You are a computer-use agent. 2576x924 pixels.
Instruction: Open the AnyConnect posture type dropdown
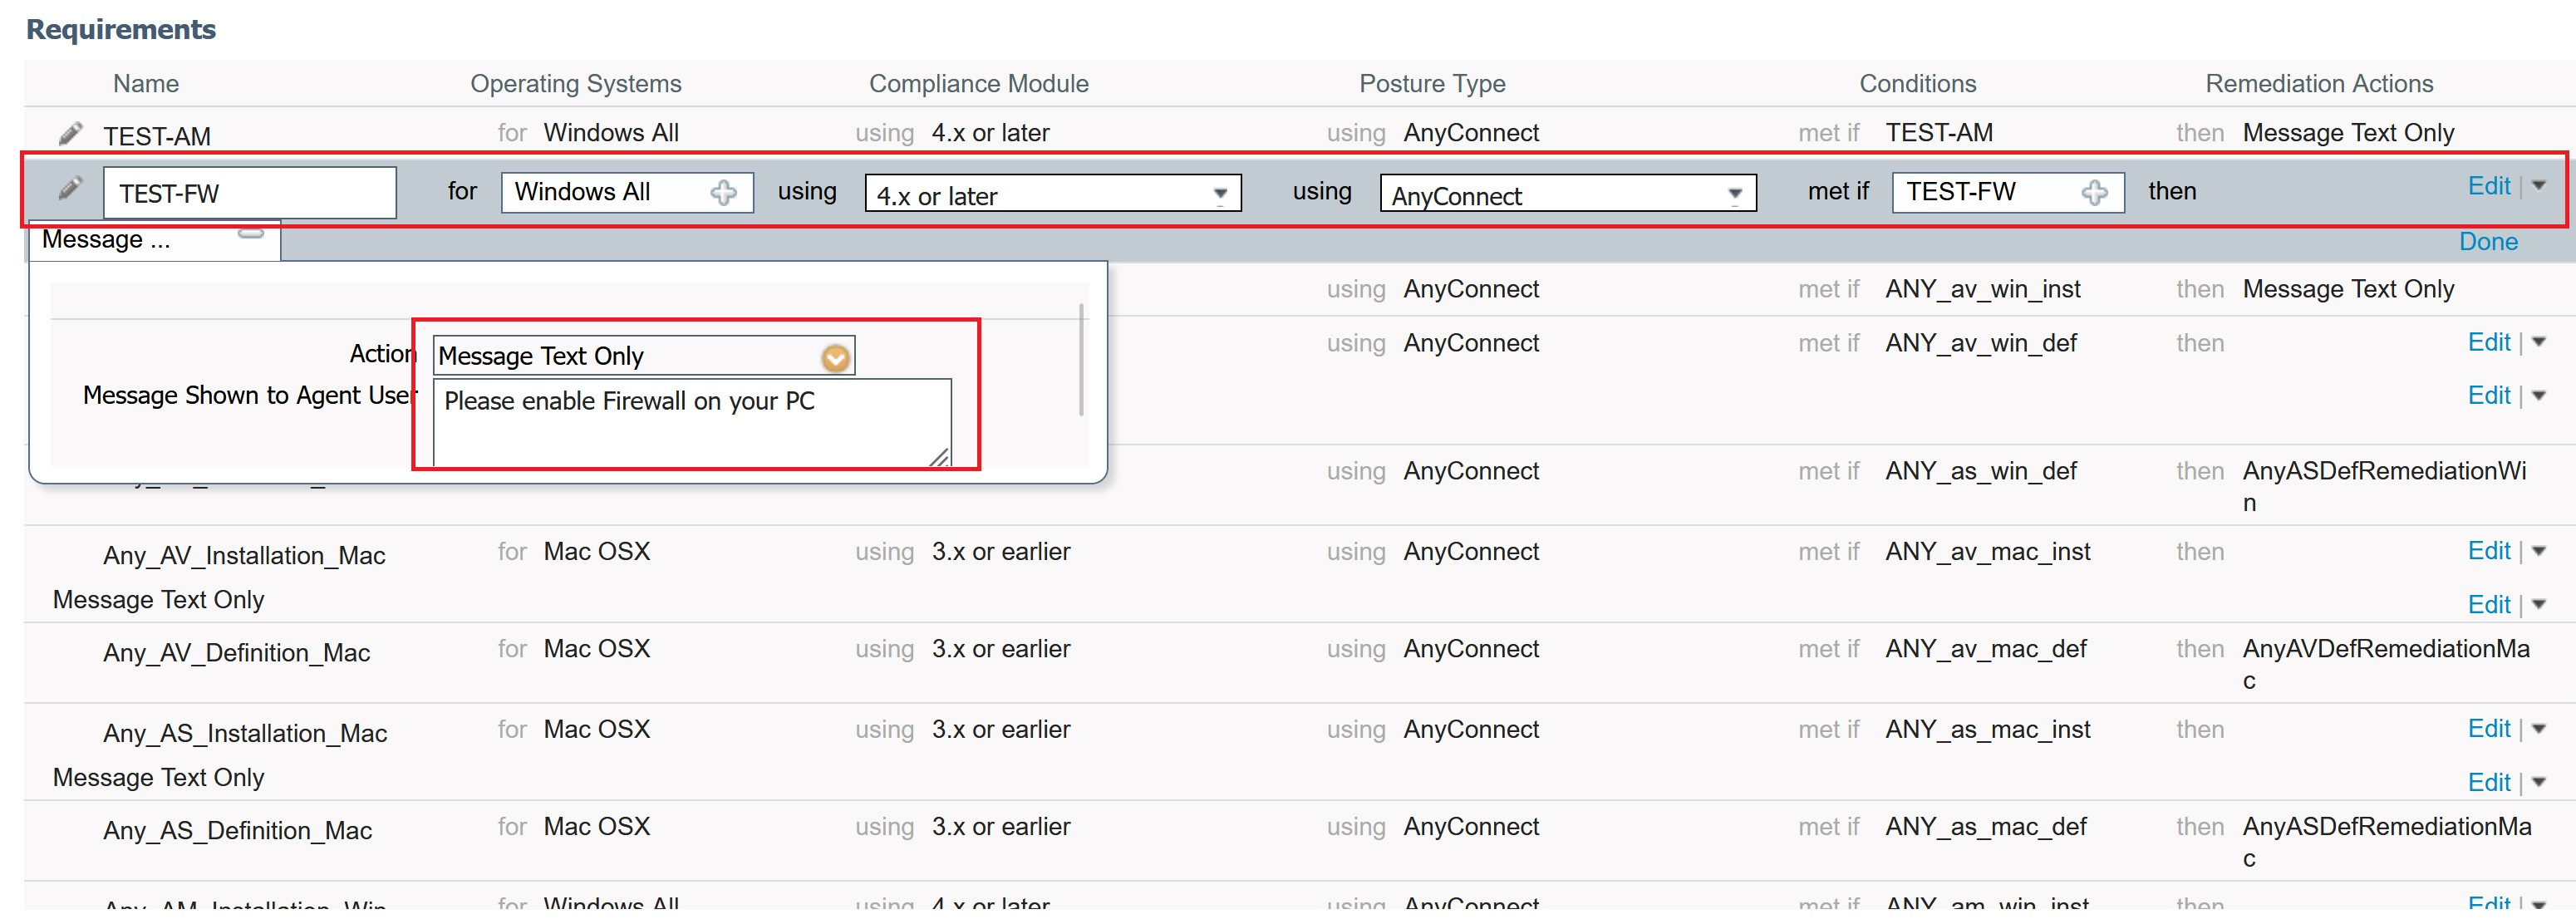tap(1735, 194)
